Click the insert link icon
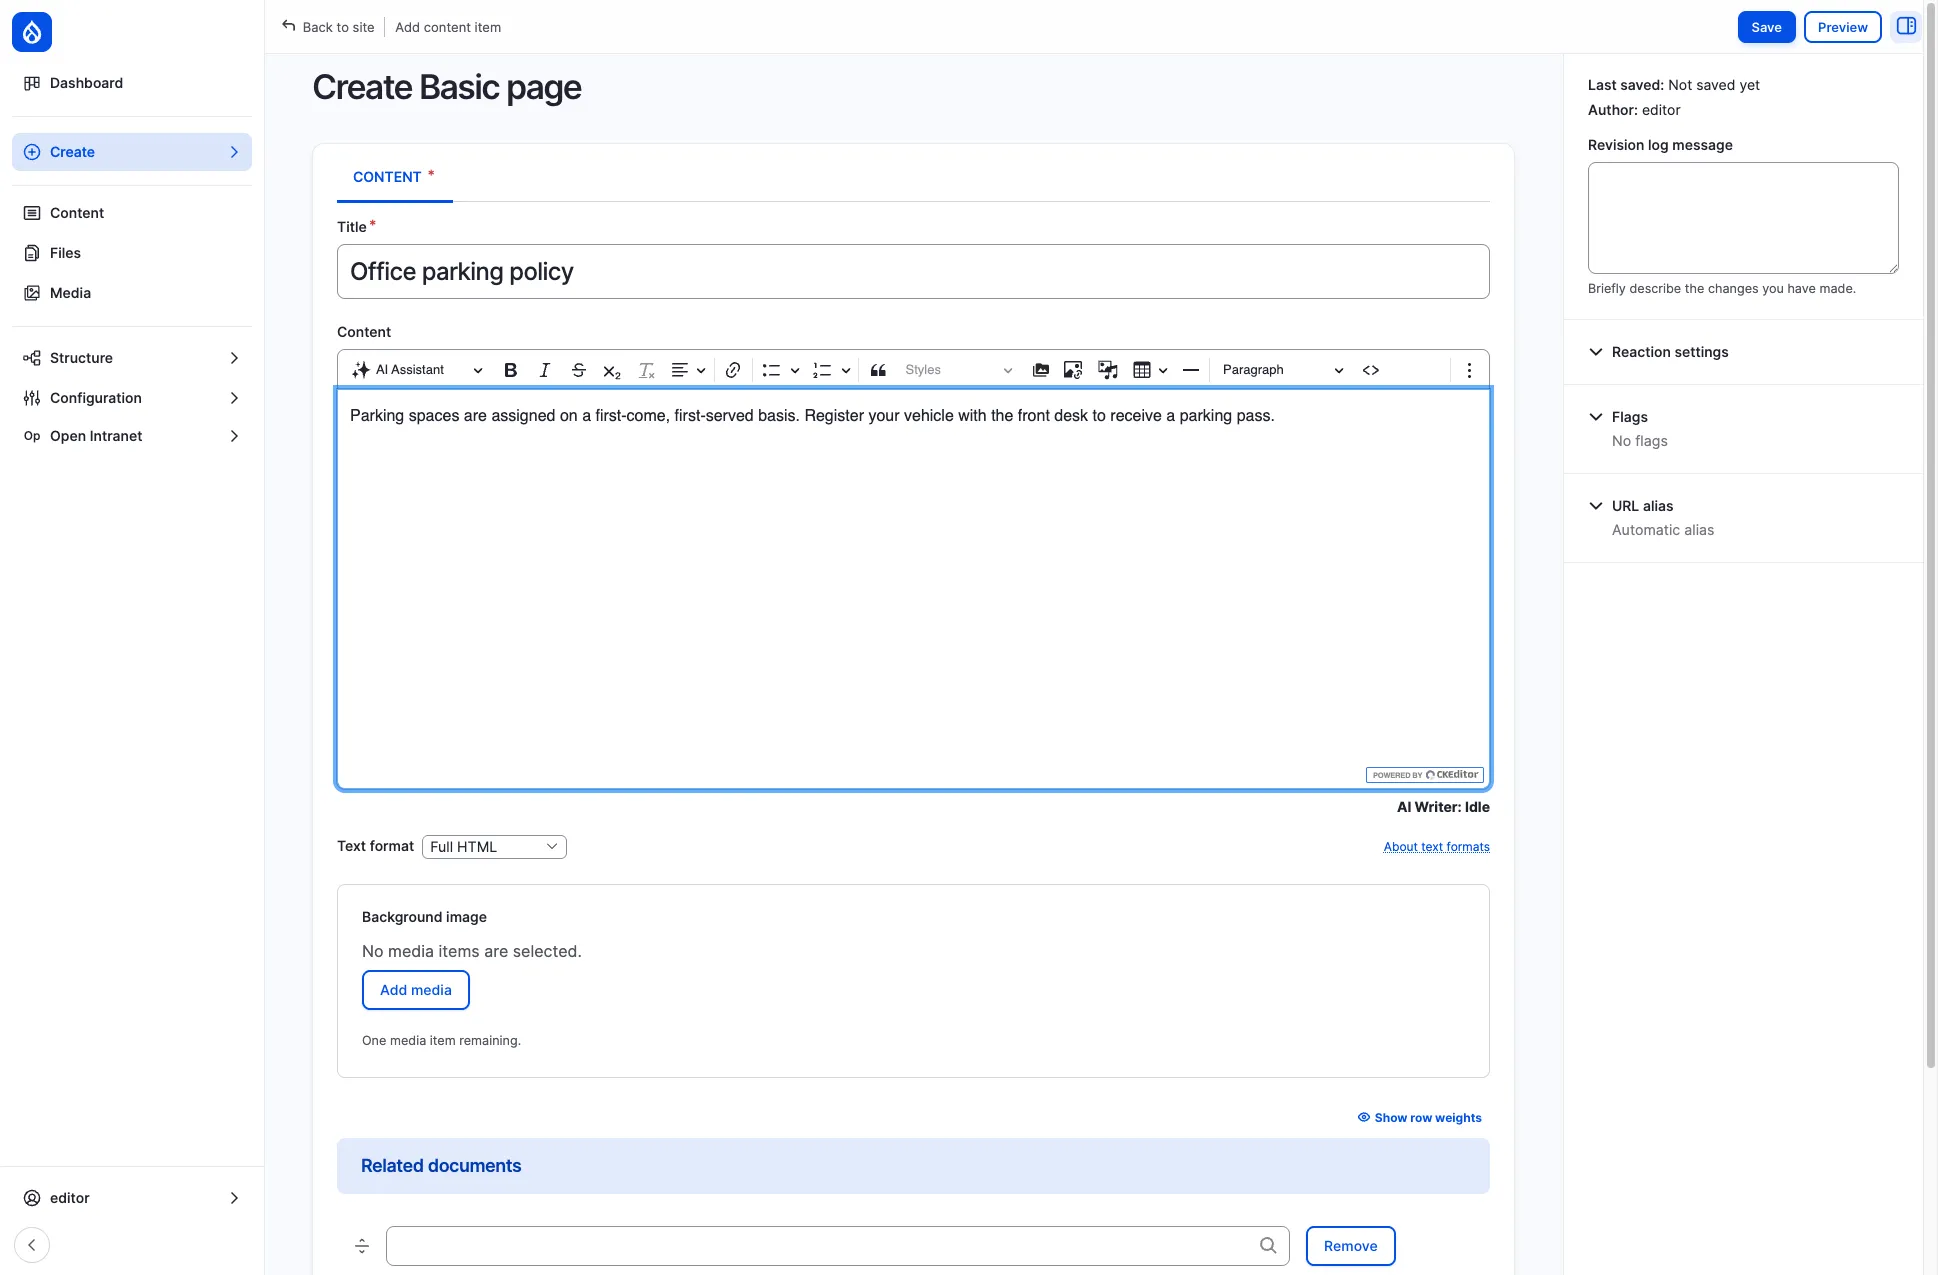Screen dimensions: 1938x1275 [x=733, y=370]
